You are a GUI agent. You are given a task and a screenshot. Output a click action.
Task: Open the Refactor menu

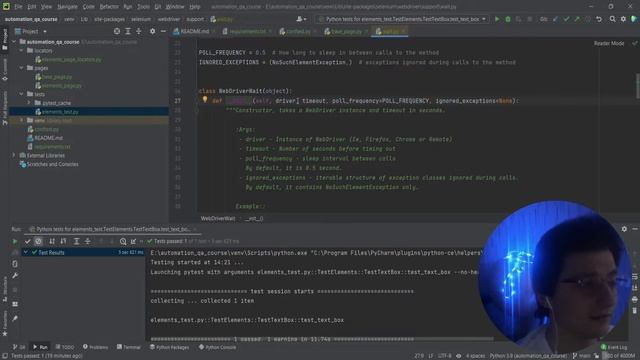109,7
